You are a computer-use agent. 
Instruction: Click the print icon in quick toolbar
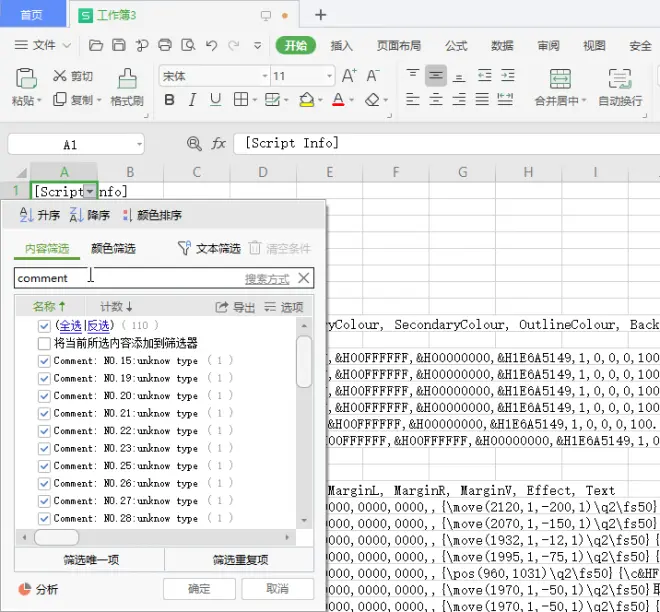pos(165,45)
